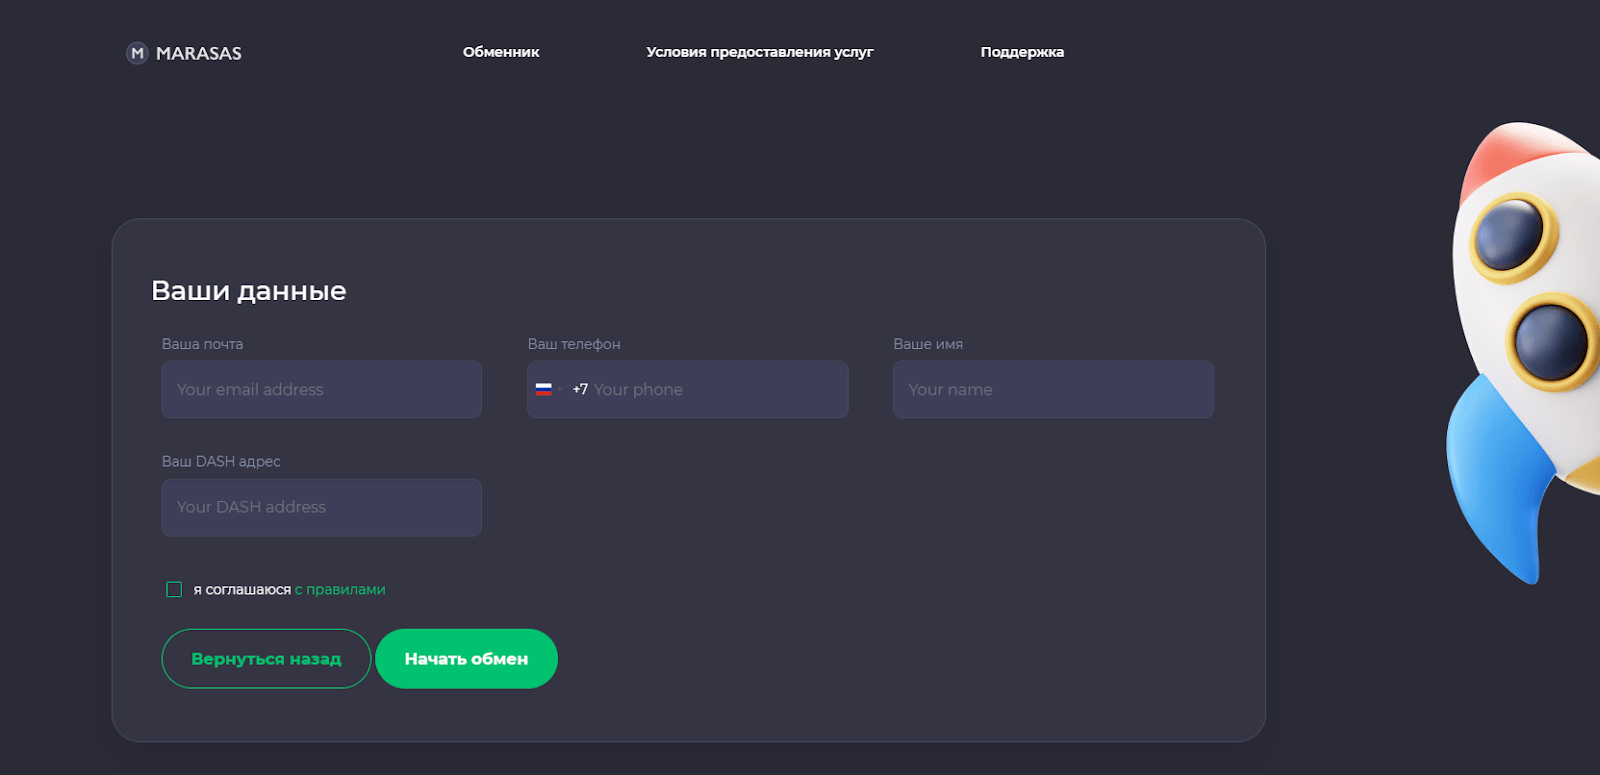The image size is (1600, 775).
Task: Click the MARASAS brand name text
Action: click(x=199, y=53)
